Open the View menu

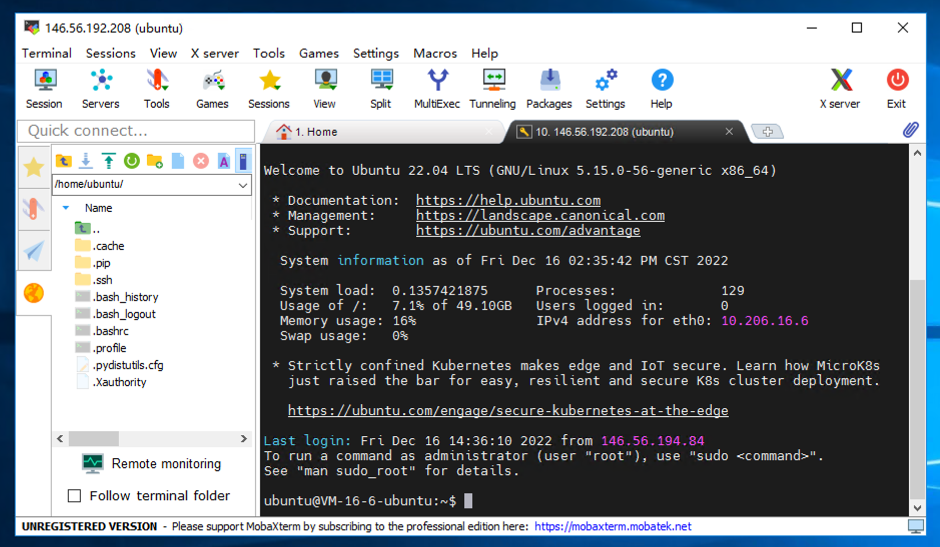[x=163, y=53]
